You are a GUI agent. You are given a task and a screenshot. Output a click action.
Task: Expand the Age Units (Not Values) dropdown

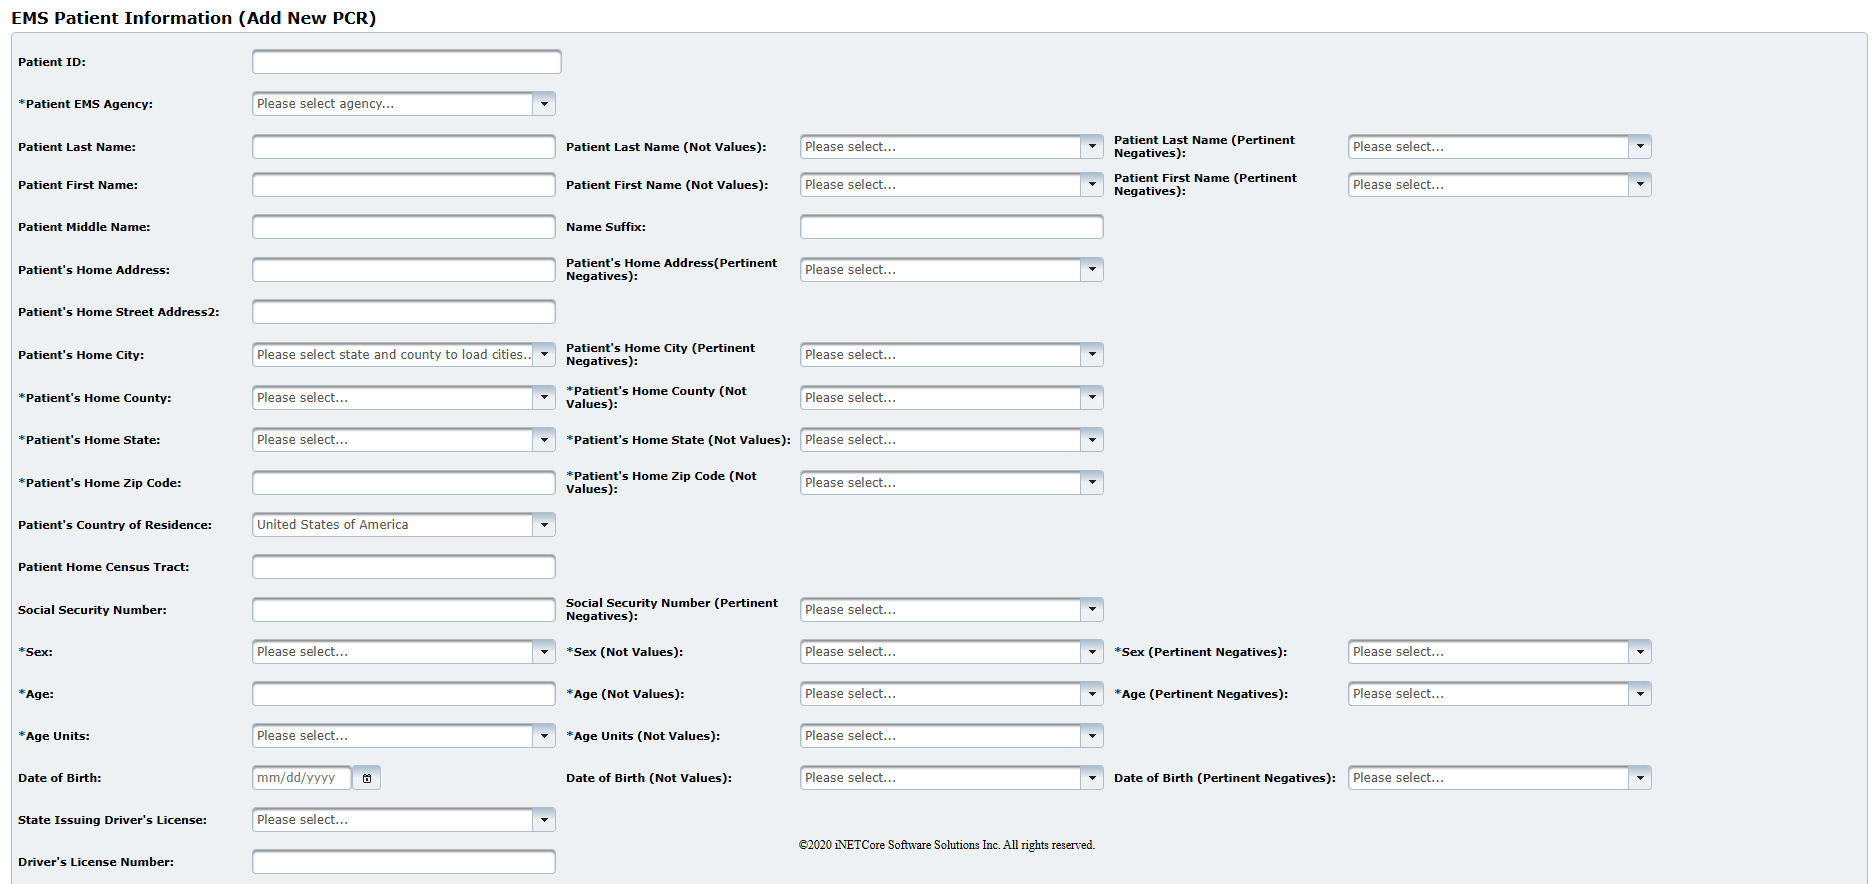pyautogui.click(x=952, y=736)
